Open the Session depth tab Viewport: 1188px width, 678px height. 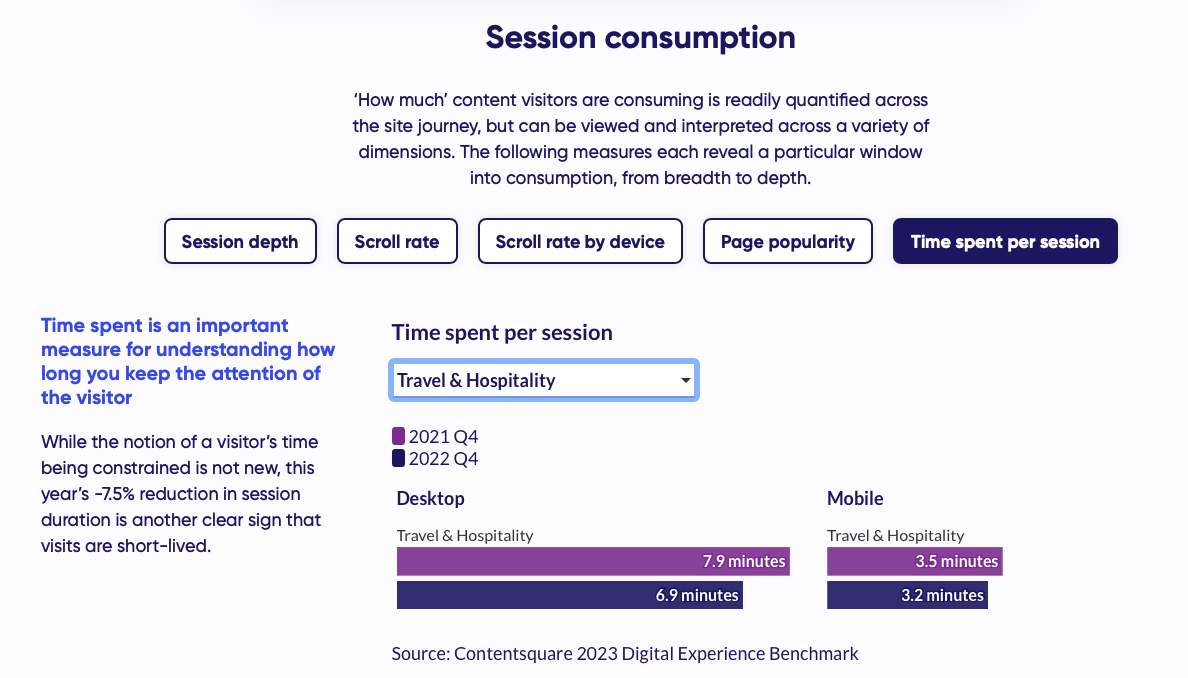click(x=240, y=241)
